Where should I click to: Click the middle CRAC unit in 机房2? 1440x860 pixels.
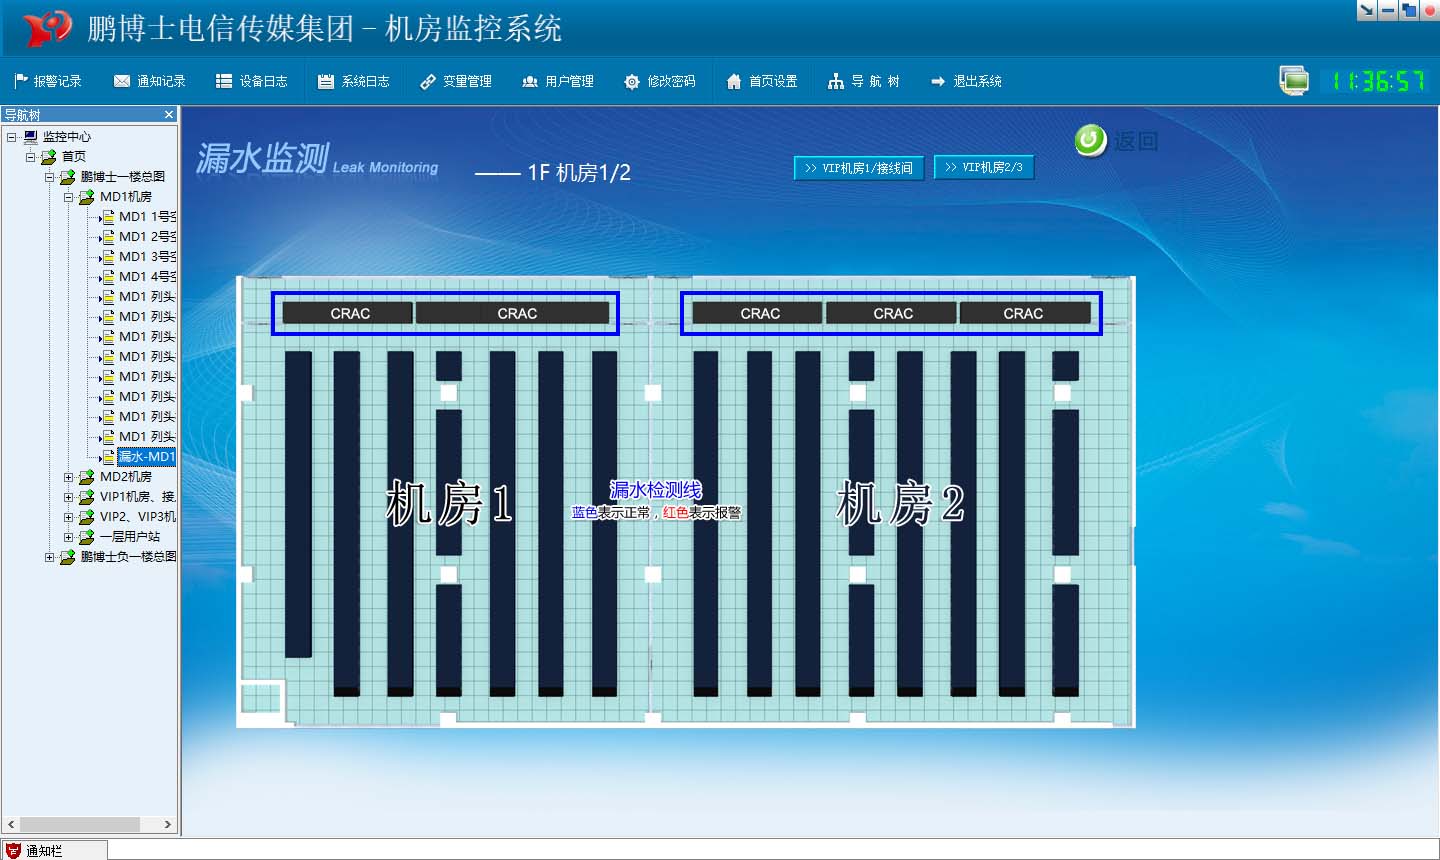coord(893,313)
